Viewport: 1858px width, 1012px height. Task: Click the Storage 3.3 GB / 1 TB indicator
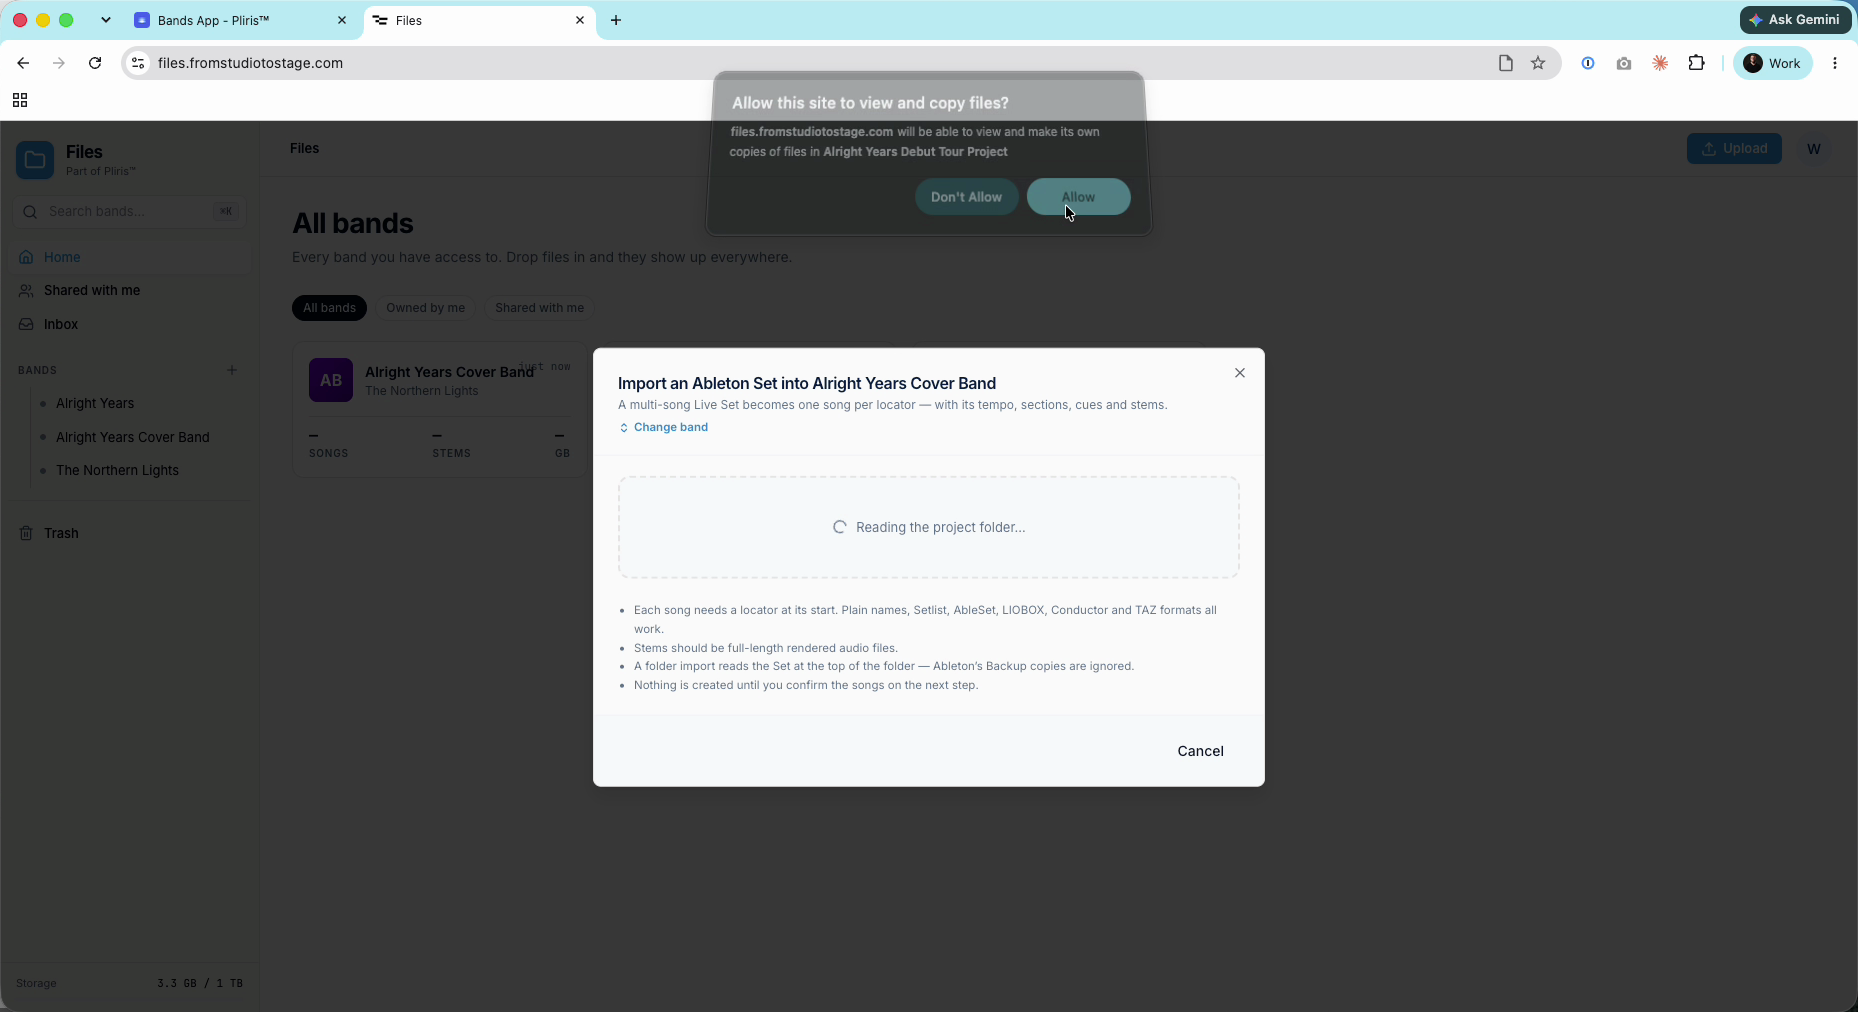[129, 983]
